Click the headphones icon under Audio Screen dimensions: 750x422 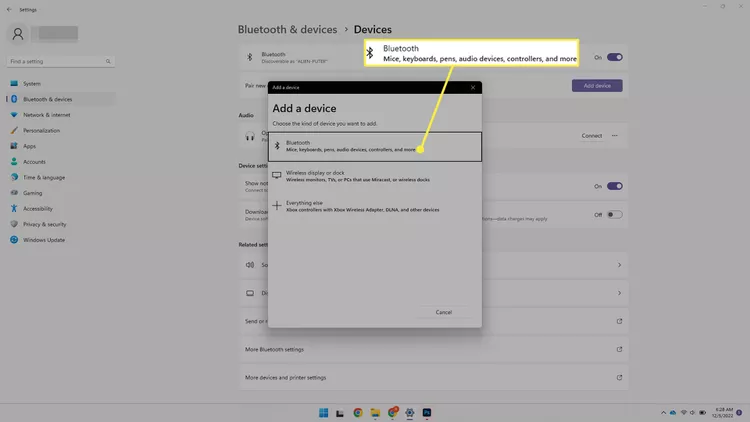pyautogui.click(x=250, y=136)
